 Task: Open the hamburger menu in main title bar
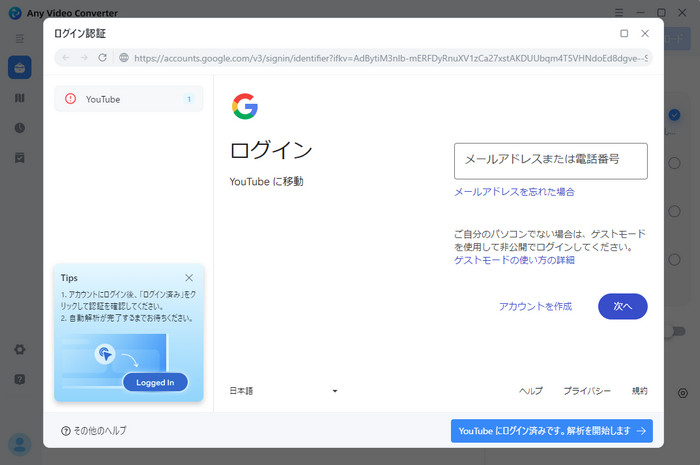[x=619, y=12]
